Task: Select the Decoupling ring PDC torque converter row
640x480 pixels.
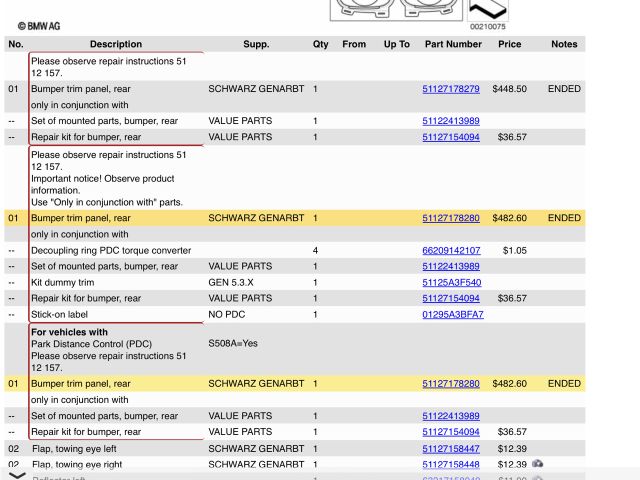Action: [x=111, y=250]
